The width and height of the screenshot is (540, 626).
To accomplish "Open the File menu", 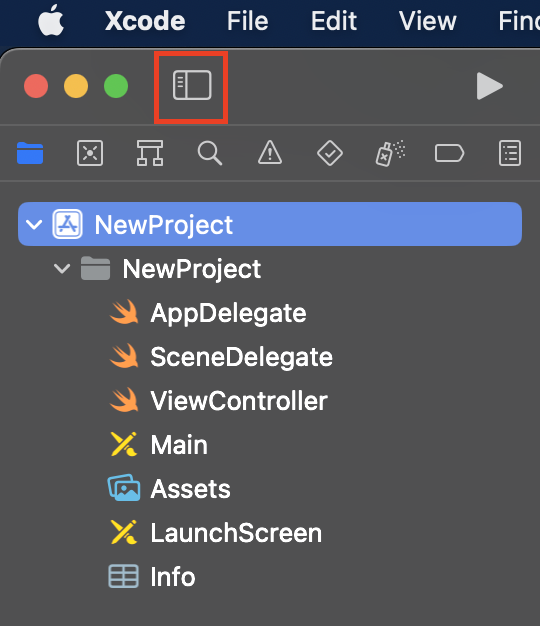I will click(x=248, y=21).
